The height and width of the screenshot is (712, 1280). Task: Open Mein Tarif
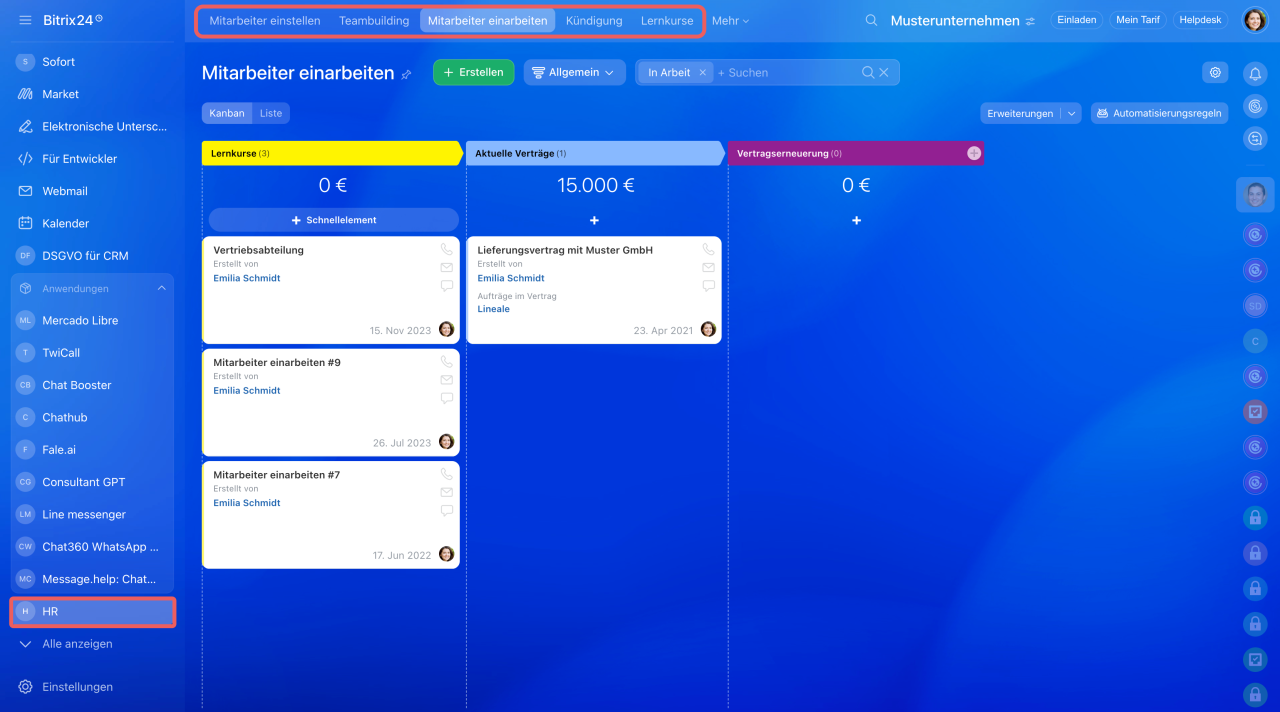(x=1138, y=20)
